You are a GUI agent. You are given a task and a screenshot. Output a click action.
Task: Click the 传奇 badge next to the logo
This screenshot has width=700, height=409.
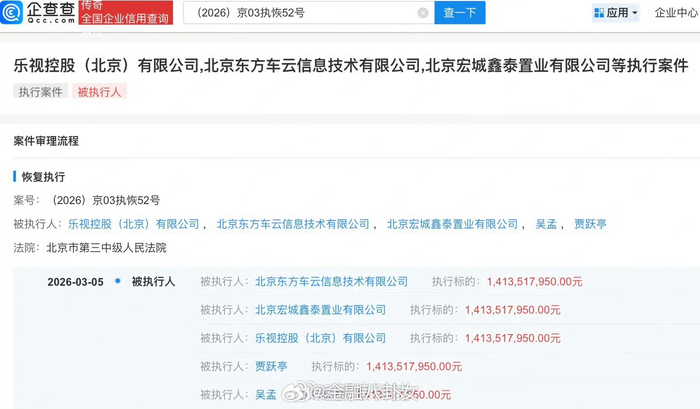(x=92, y=5)
